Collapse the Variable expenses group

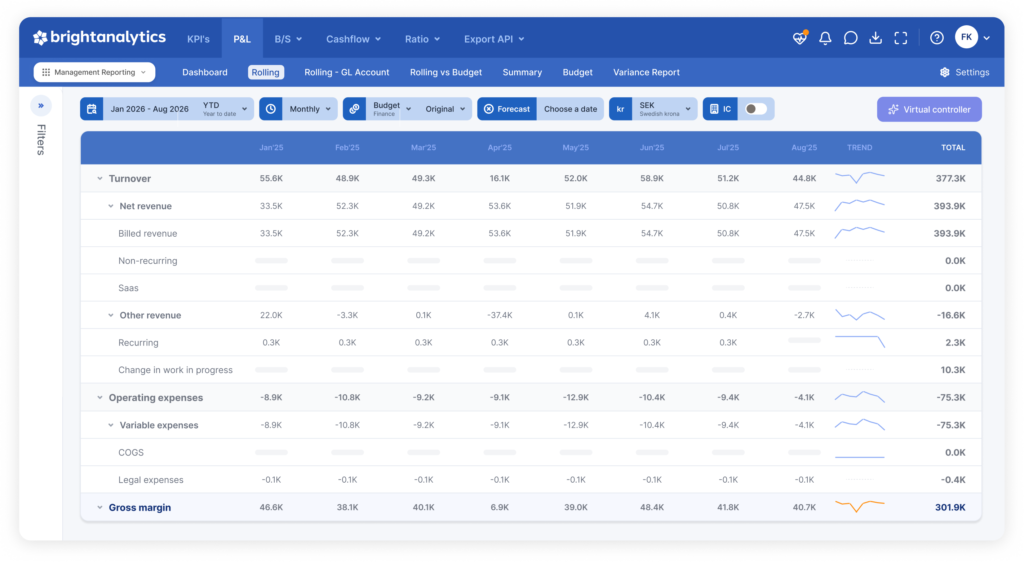point(110,425)
